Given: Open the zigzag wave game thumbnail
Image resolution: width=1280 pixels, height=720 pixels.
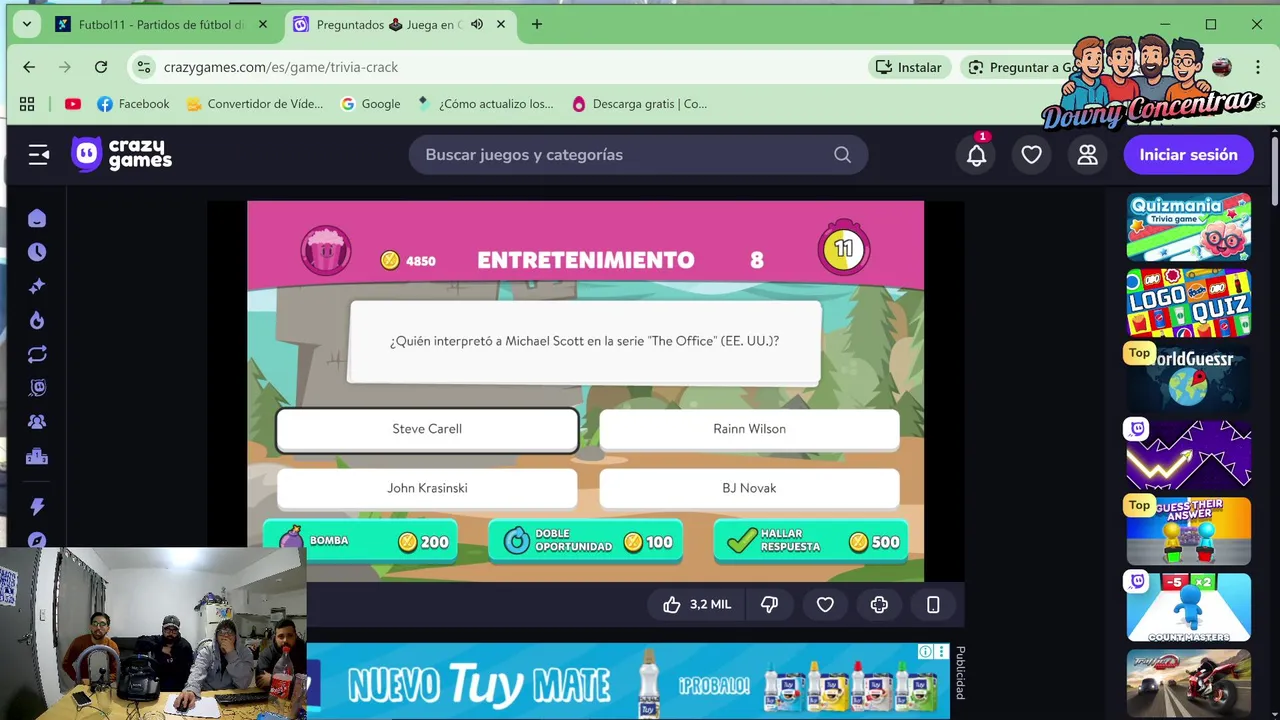Looking at the screenshot, I should (x=1189, y=455).
